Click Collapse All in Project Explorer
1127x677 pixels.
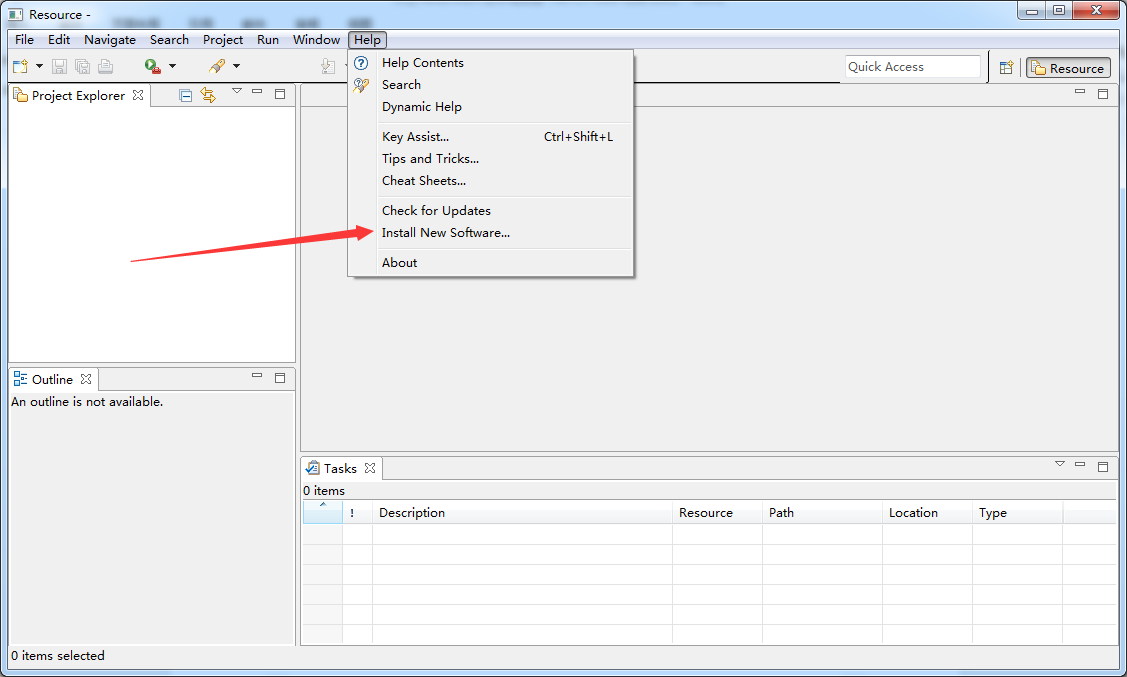185,95
